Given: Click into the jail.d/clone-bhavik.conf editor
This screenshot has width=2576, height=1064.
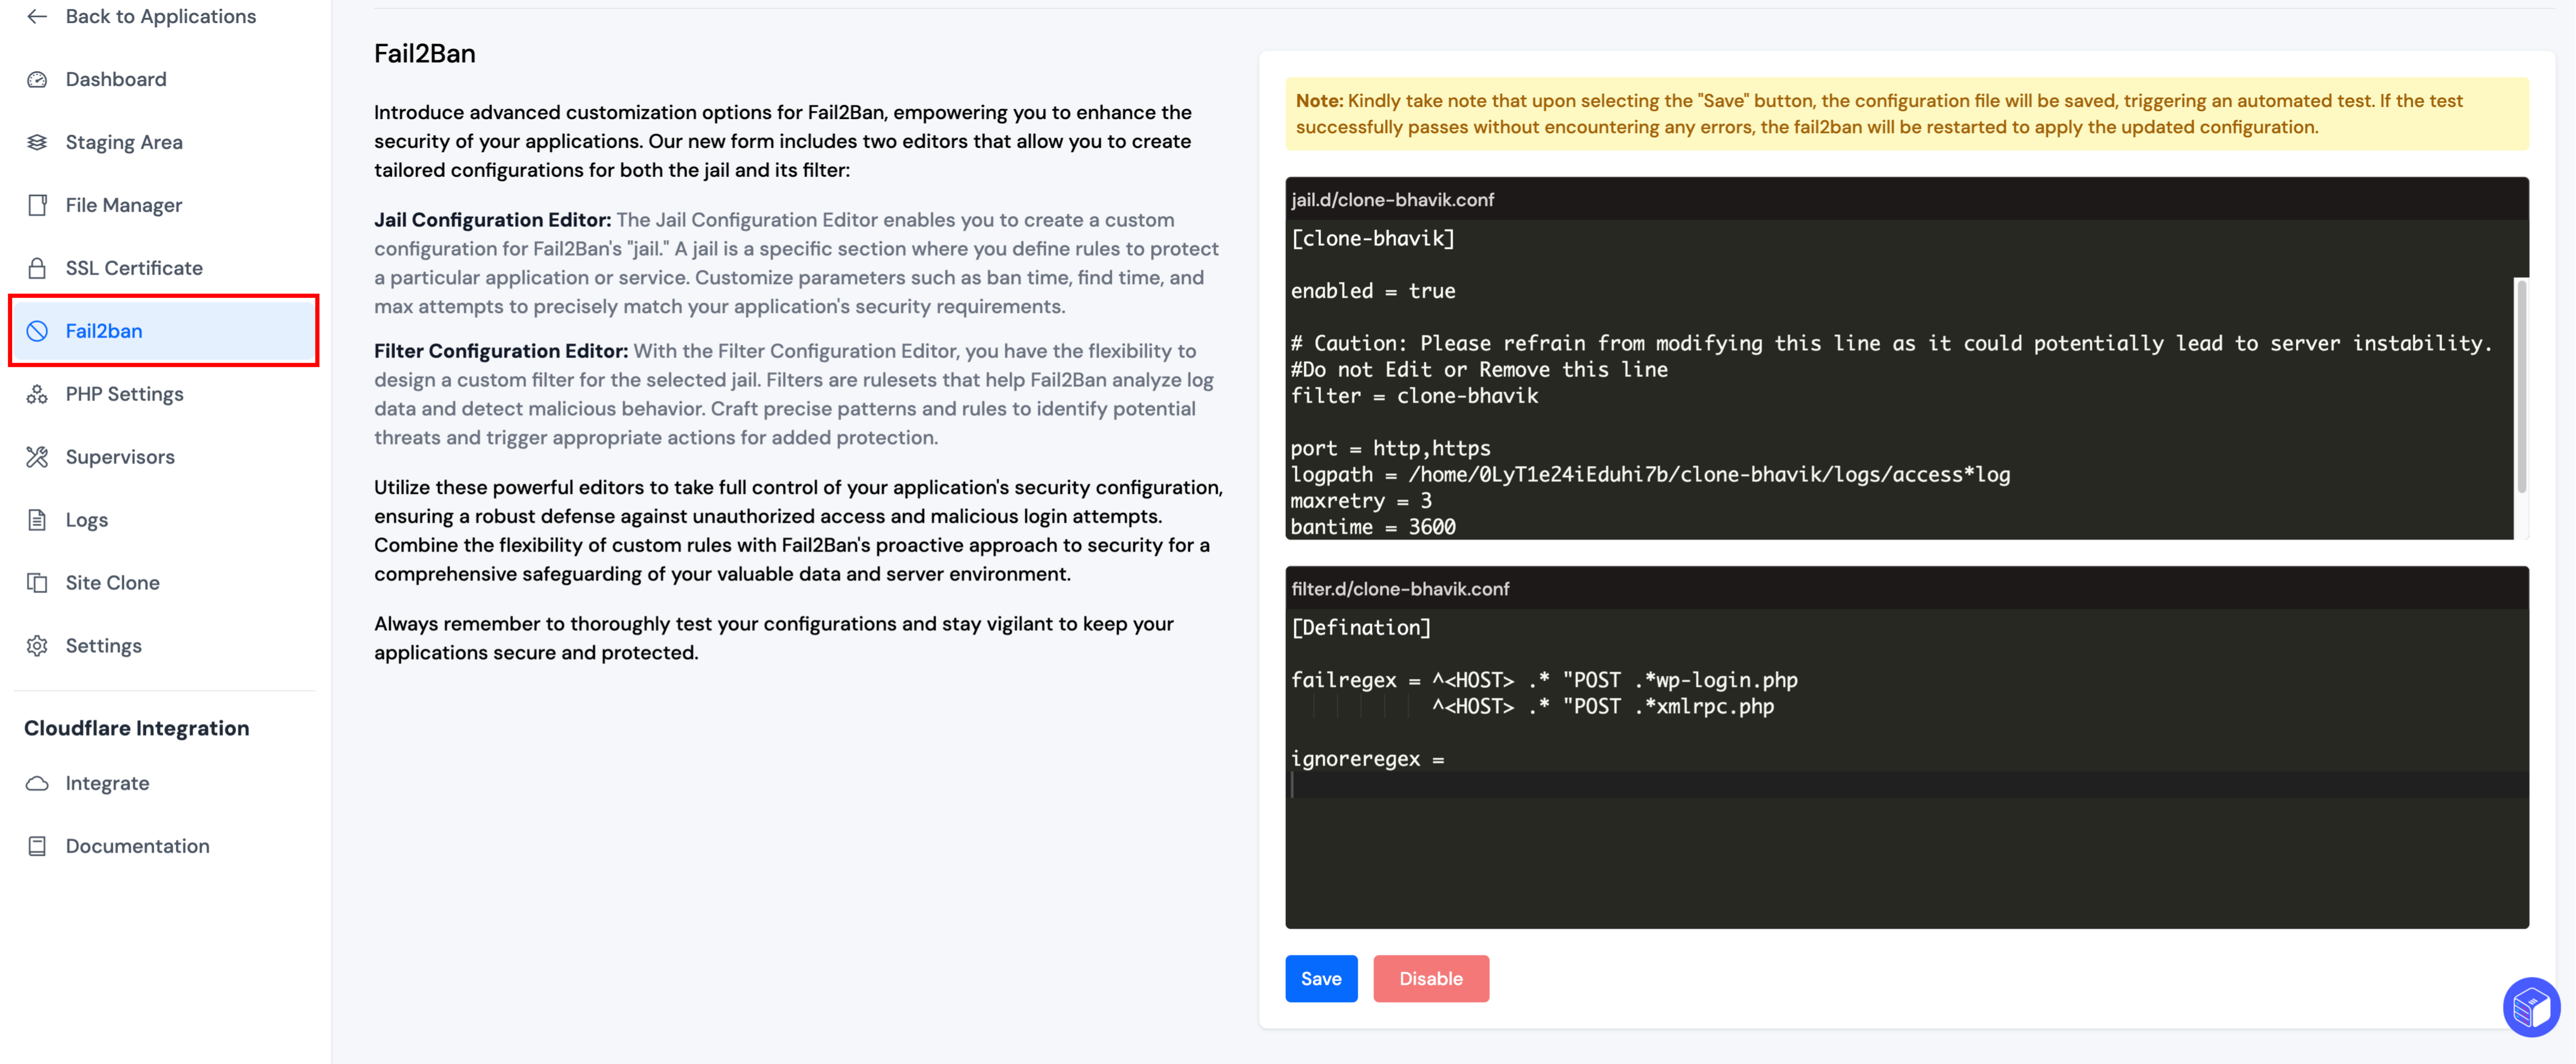Looking at the screenshot, I should (1900, 420).
